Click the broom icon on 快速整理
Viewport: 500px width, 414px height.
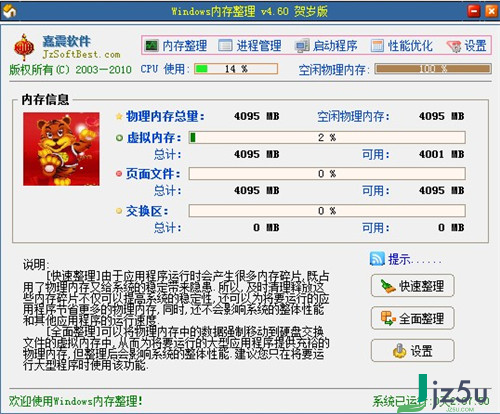388,286
